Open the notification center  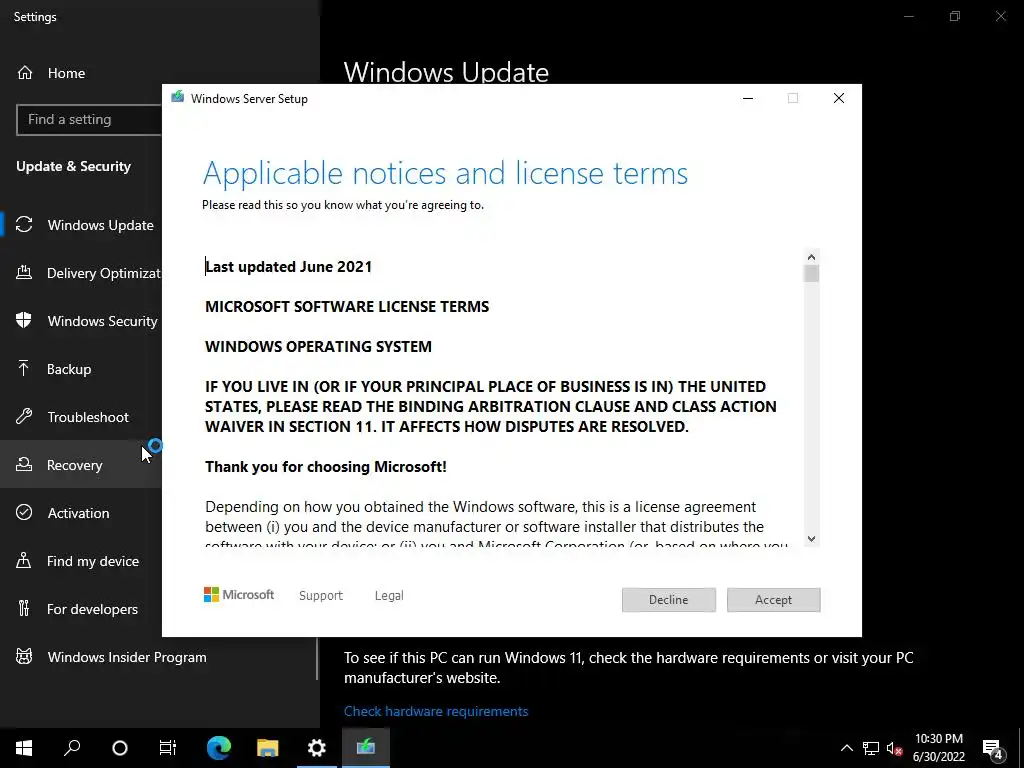pyautogui.click(x=993, y=748)
